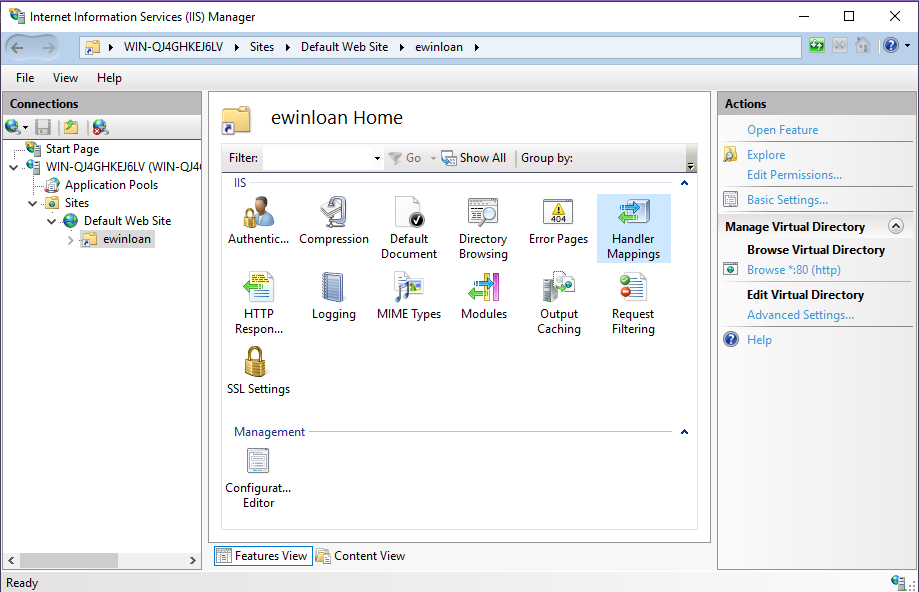Open toolbar overflow options beside Group by

coord(690,158)
